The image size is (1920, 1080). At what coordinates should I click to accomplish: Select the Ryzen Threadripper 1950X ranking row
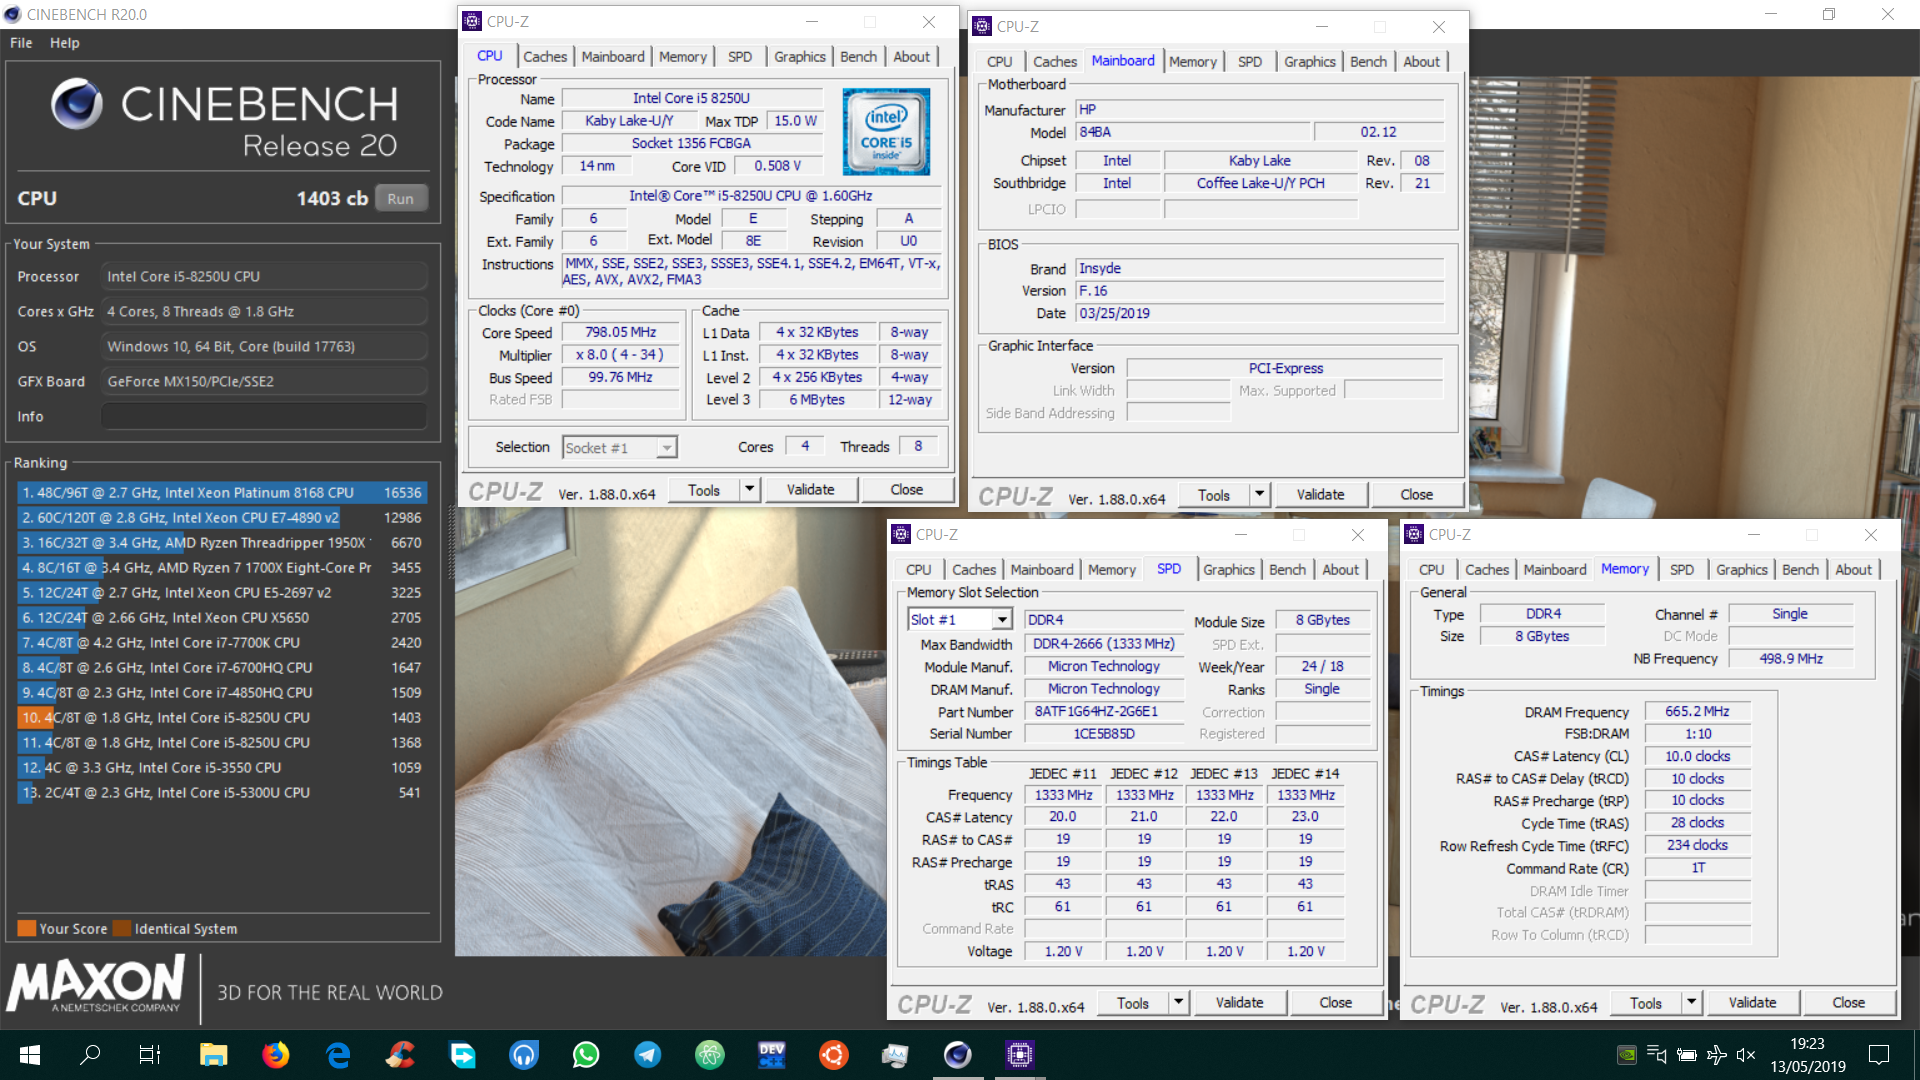click(x=222, y=543)
